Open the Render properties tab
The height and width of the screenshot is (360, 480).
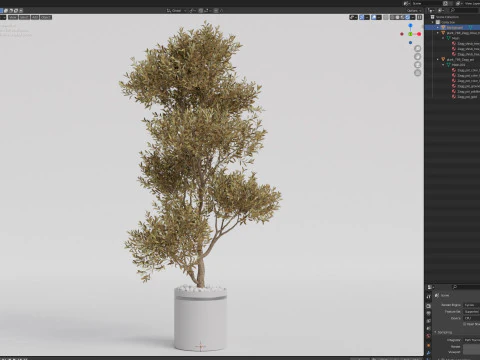pos(429,306)
